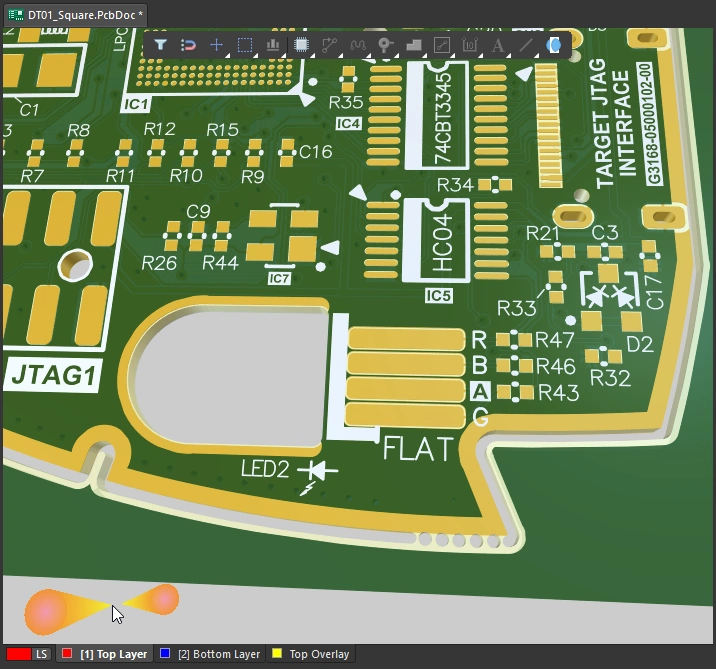Select the Place Component chip icon

[301, 45]
